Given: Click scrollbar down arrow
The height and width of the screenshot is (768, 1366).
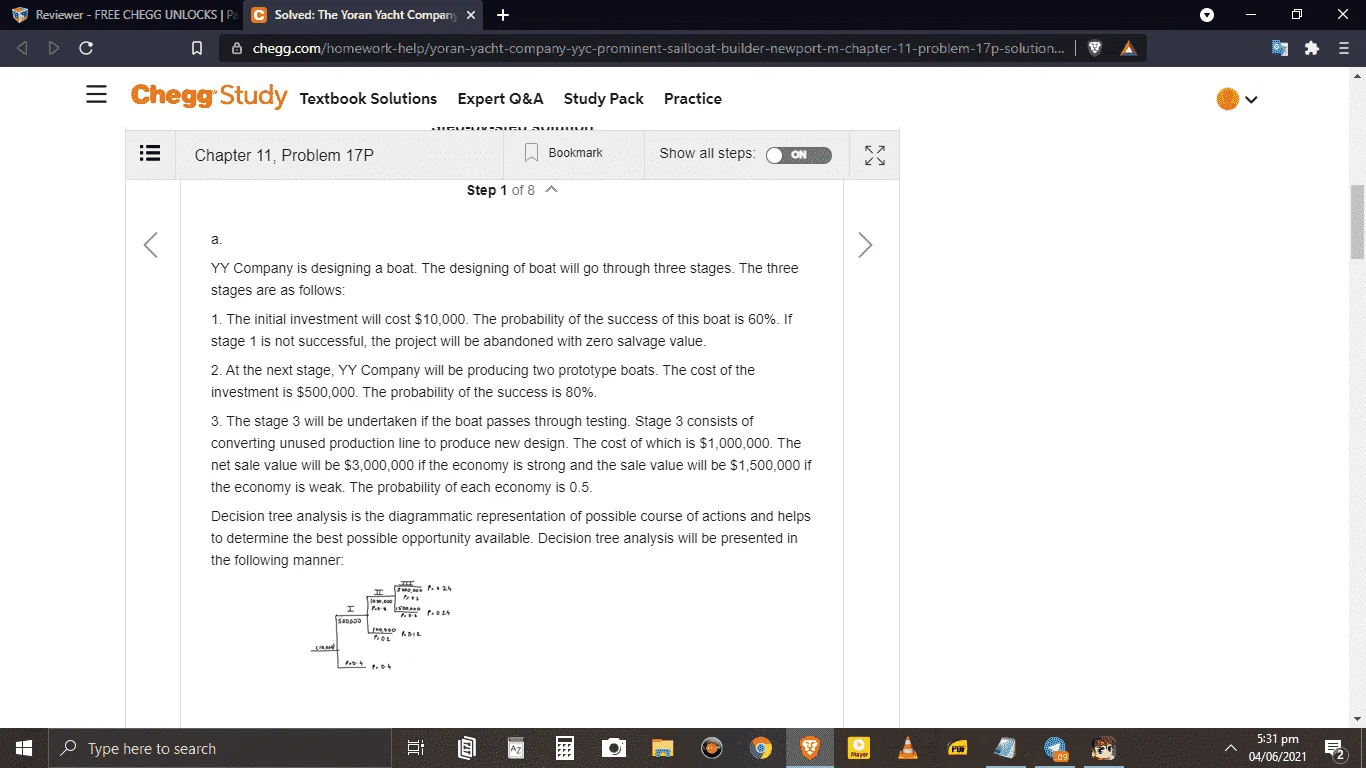Looking at the screenshot, I should pyautogui.click(x=1357, y=719).
